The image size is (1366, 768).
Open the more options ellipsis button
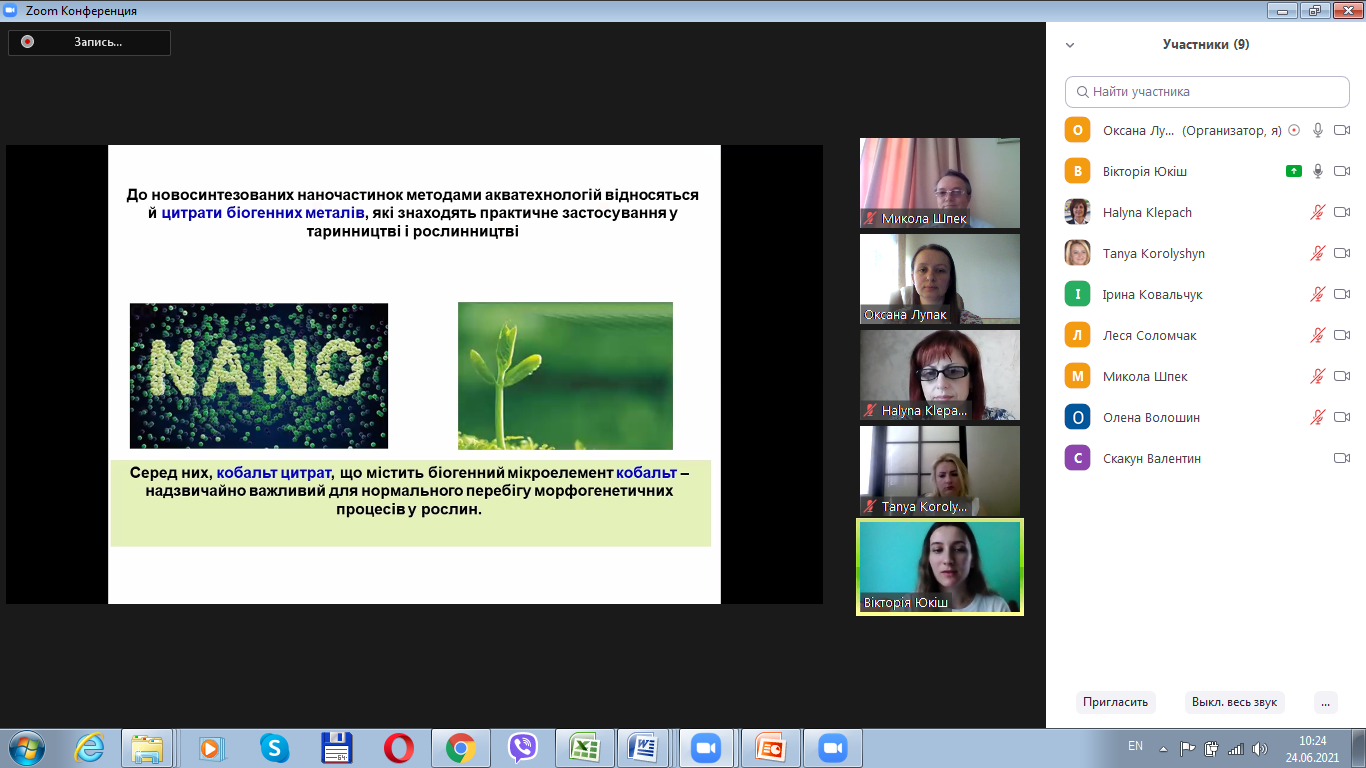coord(1325,702)
